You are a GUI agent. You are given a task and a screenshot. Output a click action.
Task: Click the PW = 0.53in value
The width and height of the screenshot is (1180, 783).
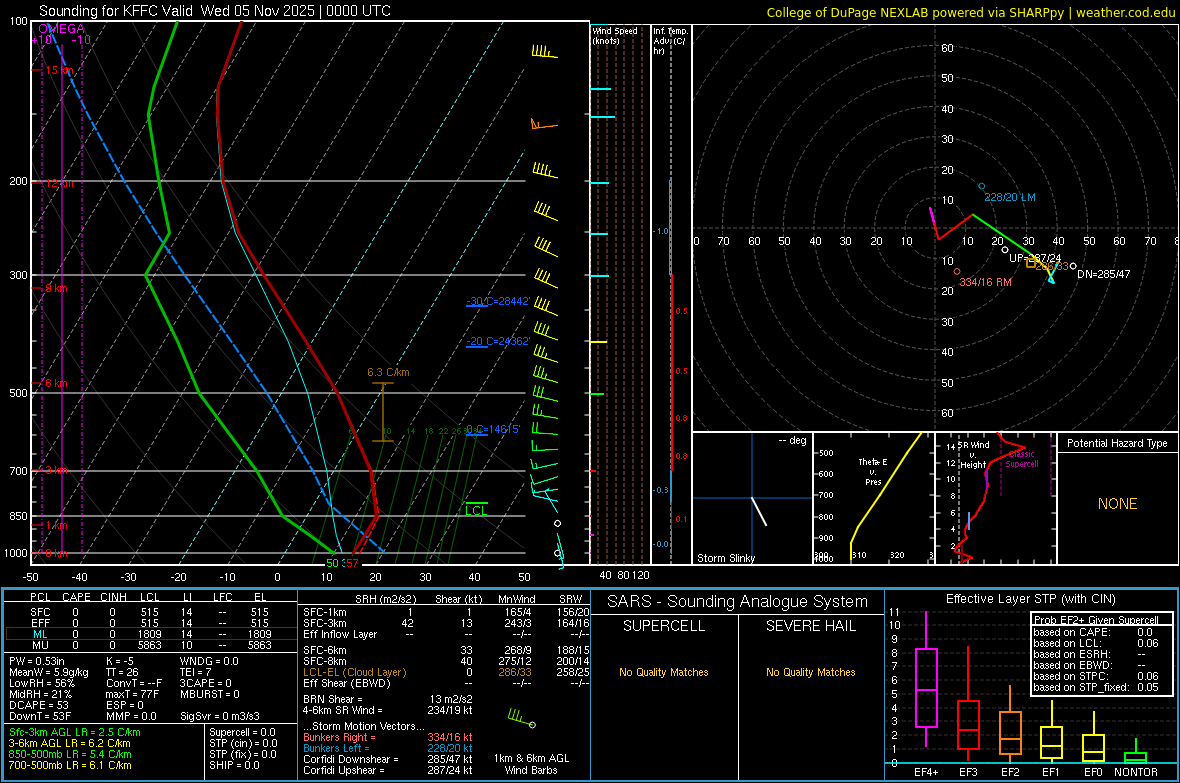tap(36, 661)
